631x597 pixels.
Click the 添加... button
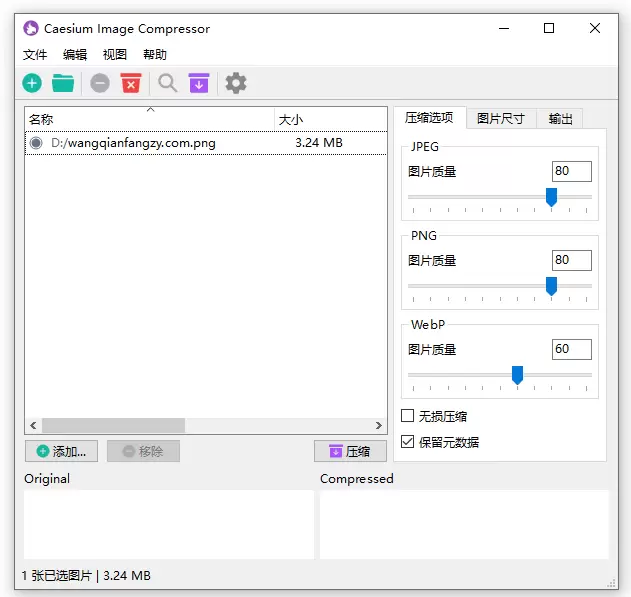pos(61,451)
